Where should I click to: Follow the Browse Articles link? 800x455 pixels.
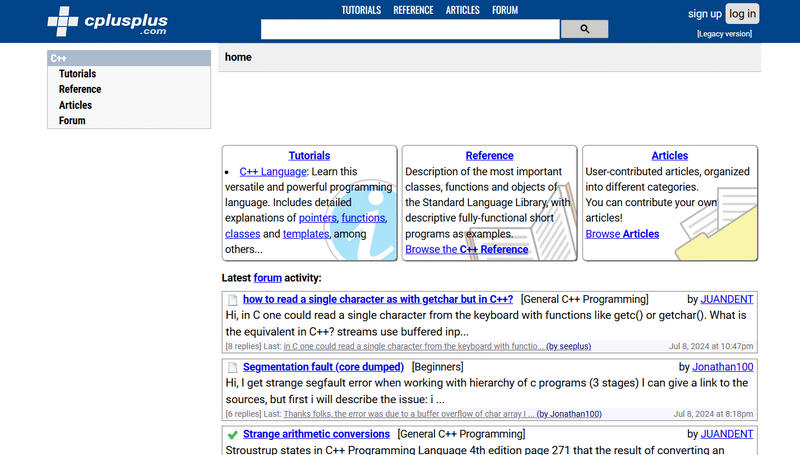click(x=622, y=234)
